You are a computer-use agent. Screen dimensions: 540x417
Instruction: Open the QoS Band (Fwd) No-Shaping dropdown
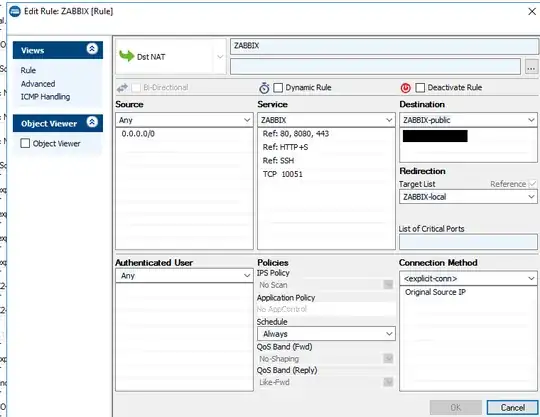tap(388, 358)
